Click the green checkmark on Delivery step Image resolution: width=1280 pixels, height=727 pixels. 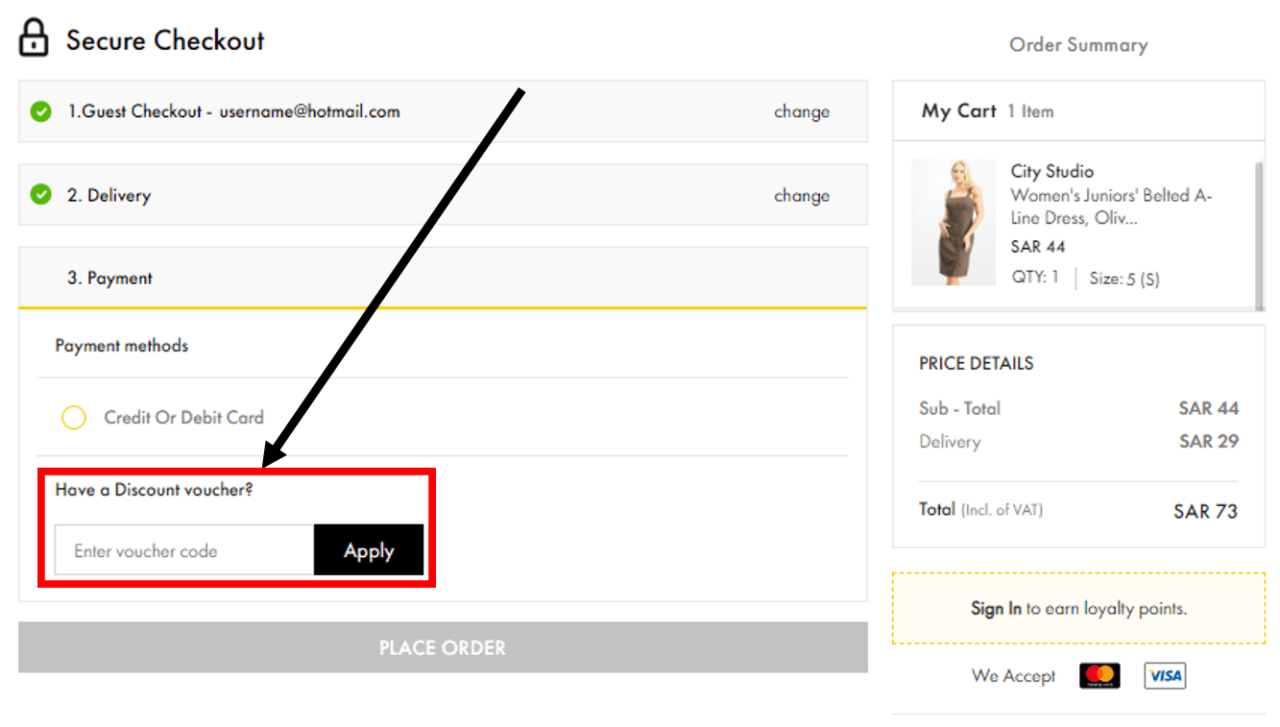point(40,195)
